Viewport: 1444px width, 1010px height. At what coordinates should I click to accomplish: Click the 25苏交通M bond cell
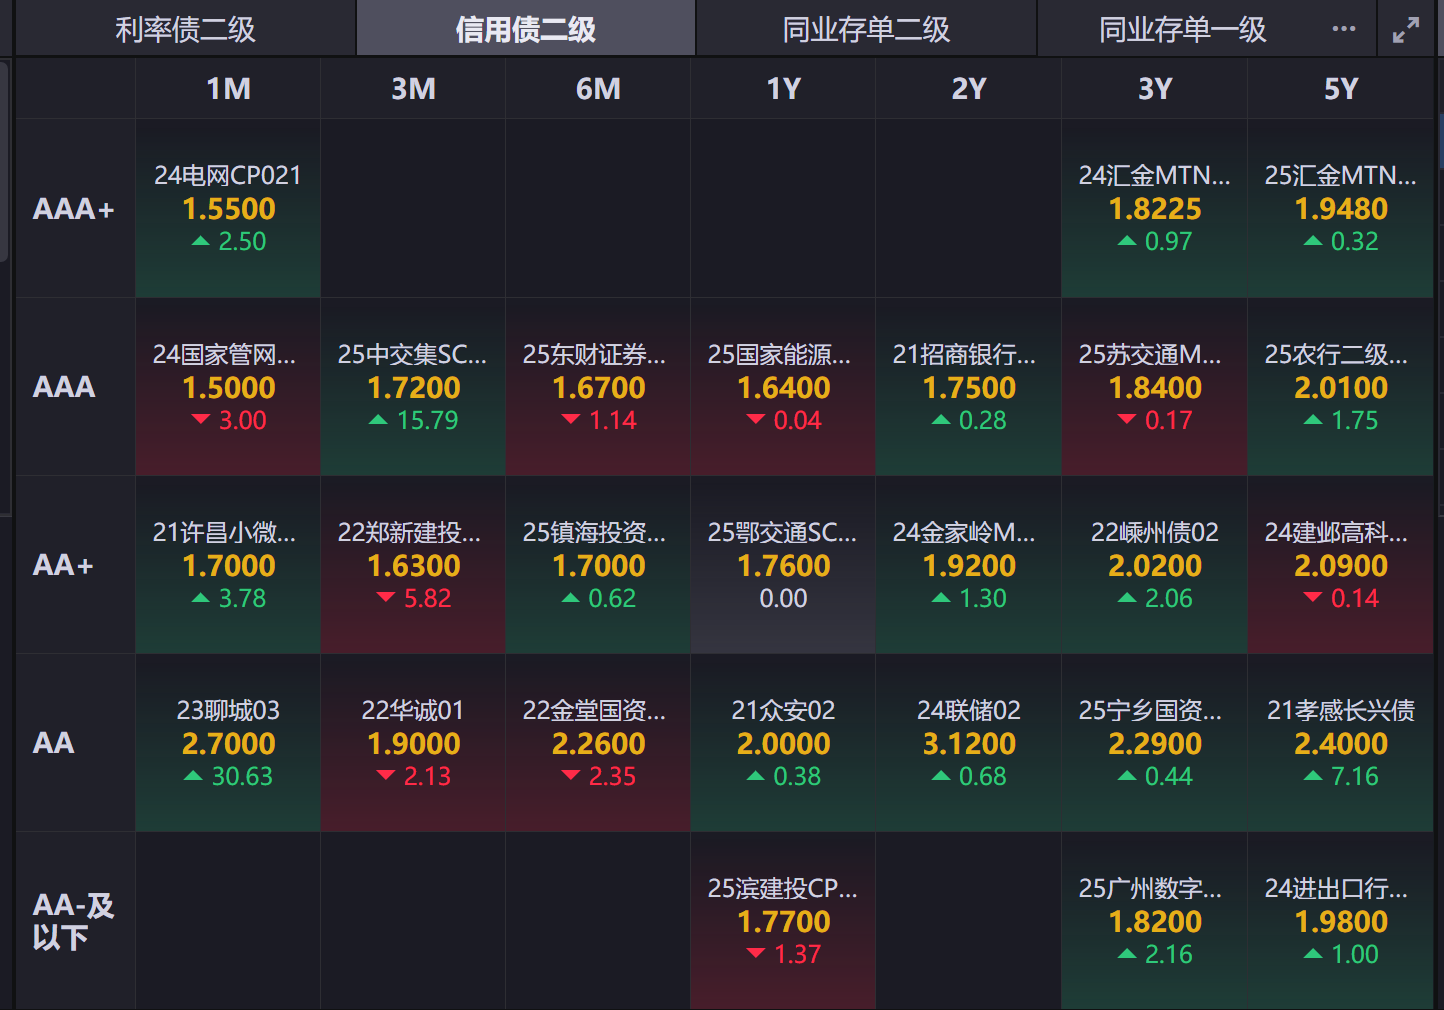pyautogui.click(x=1154, y=387)
